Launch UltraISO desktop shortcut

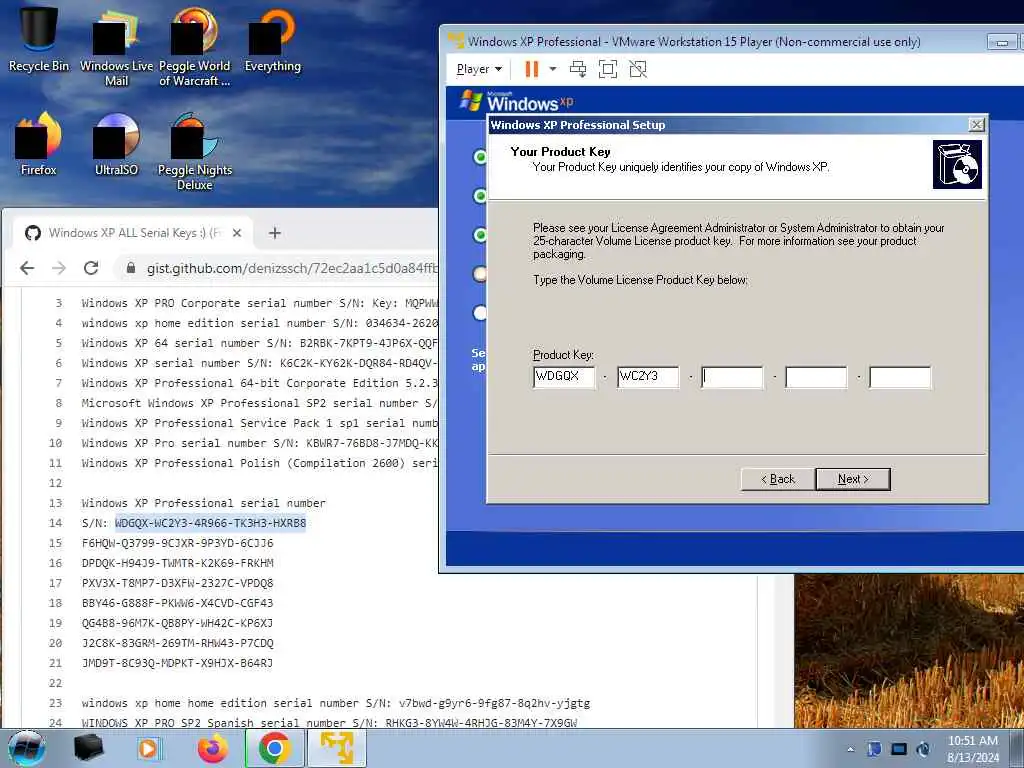[x=116, y=144]
